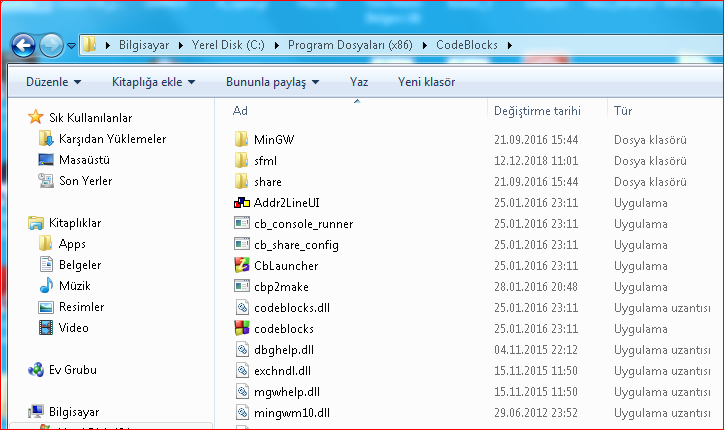724x430 pixels.
Task: Select the codeblocks.dll file icon
Action: [242, 307]
